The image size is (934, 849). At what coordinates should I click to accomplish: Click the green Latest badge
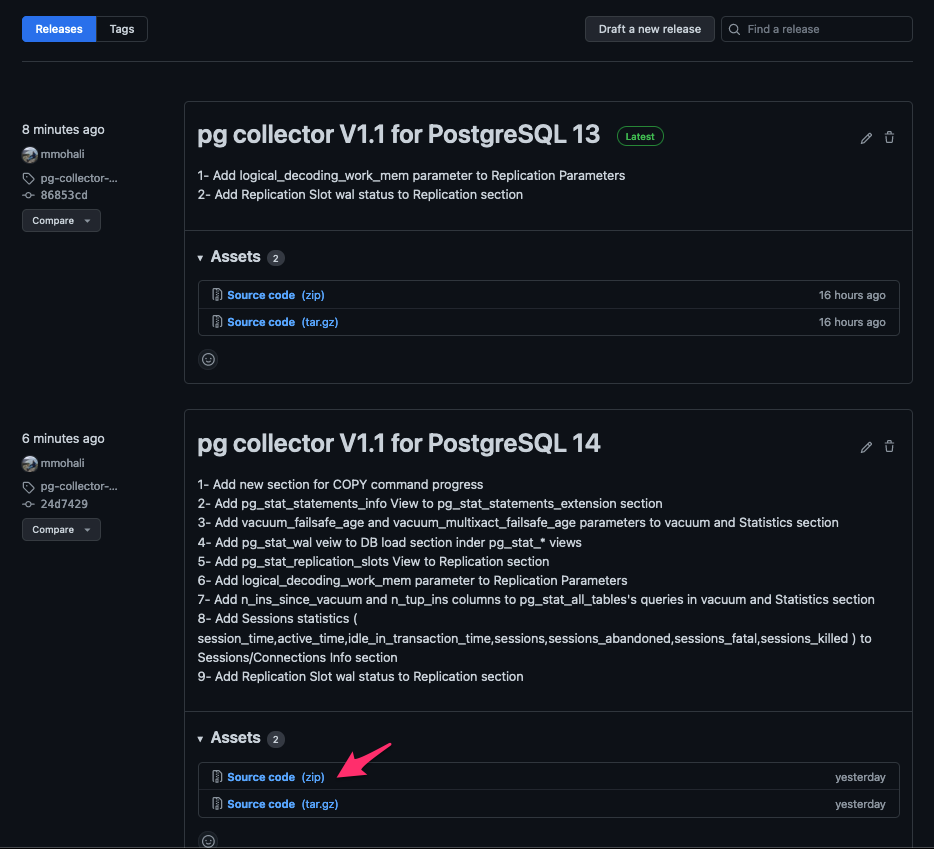(640, 136)
